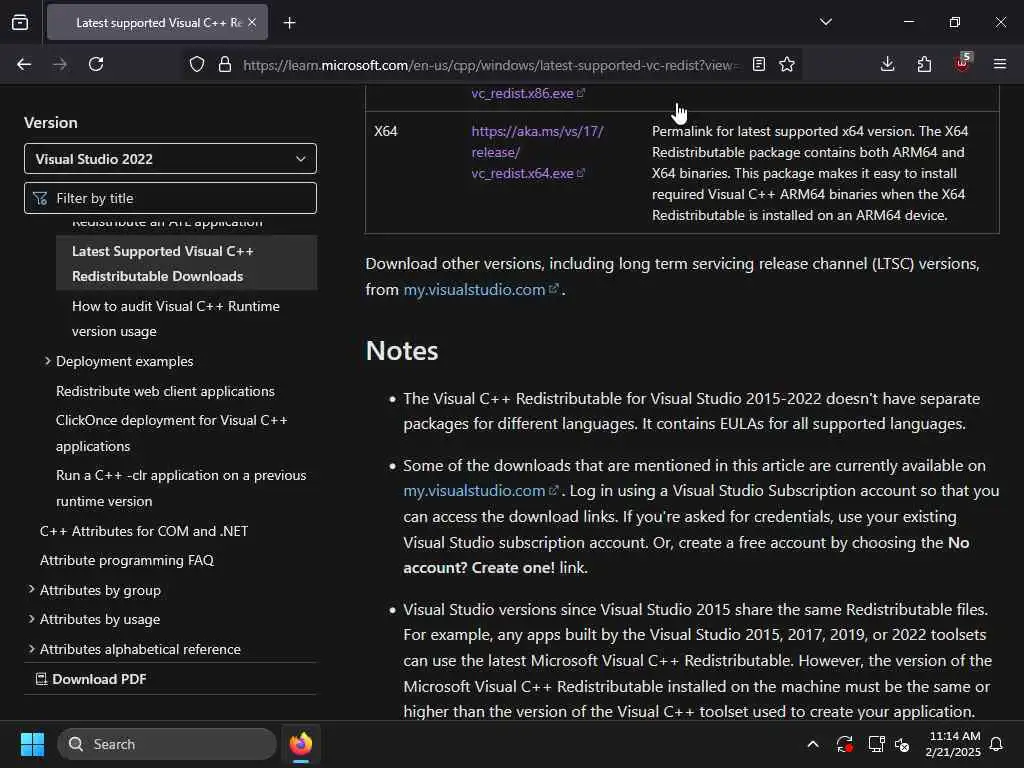Open C++ Attributes for COM and .NET

(144, 531)
